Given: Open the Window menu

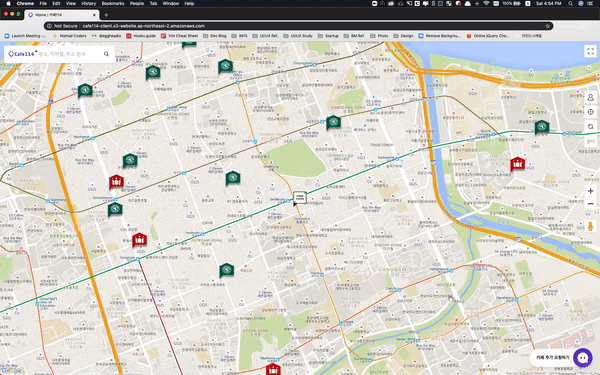Looking at the screenshot, I should [171, 3].
